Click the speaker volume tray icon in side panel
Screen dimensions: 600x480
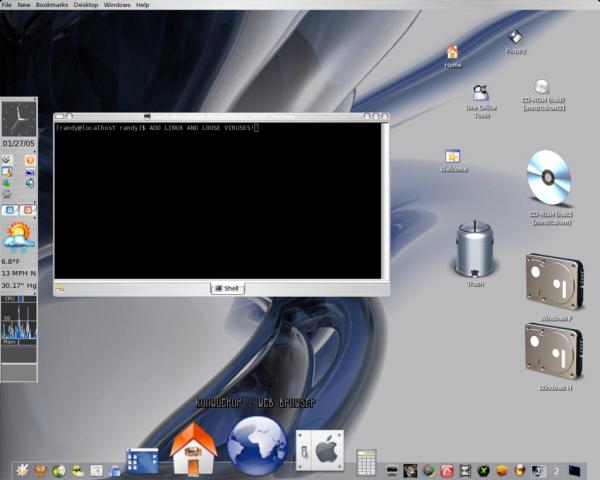point(30,183)
